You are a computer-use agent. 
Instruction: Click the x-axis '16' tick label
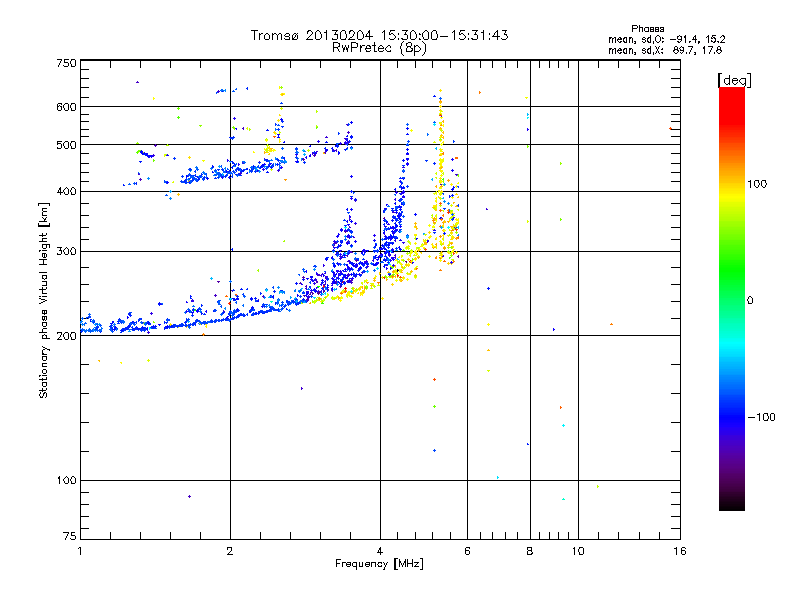(x=680, y=551)
